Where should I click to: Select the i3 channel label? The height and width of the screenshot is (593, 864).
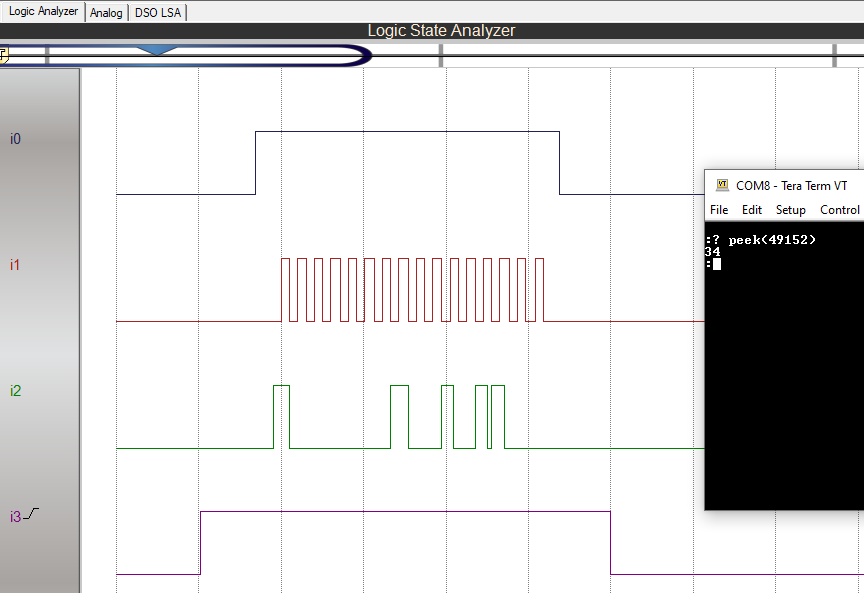pyautogui.click(x=15, y=517)
